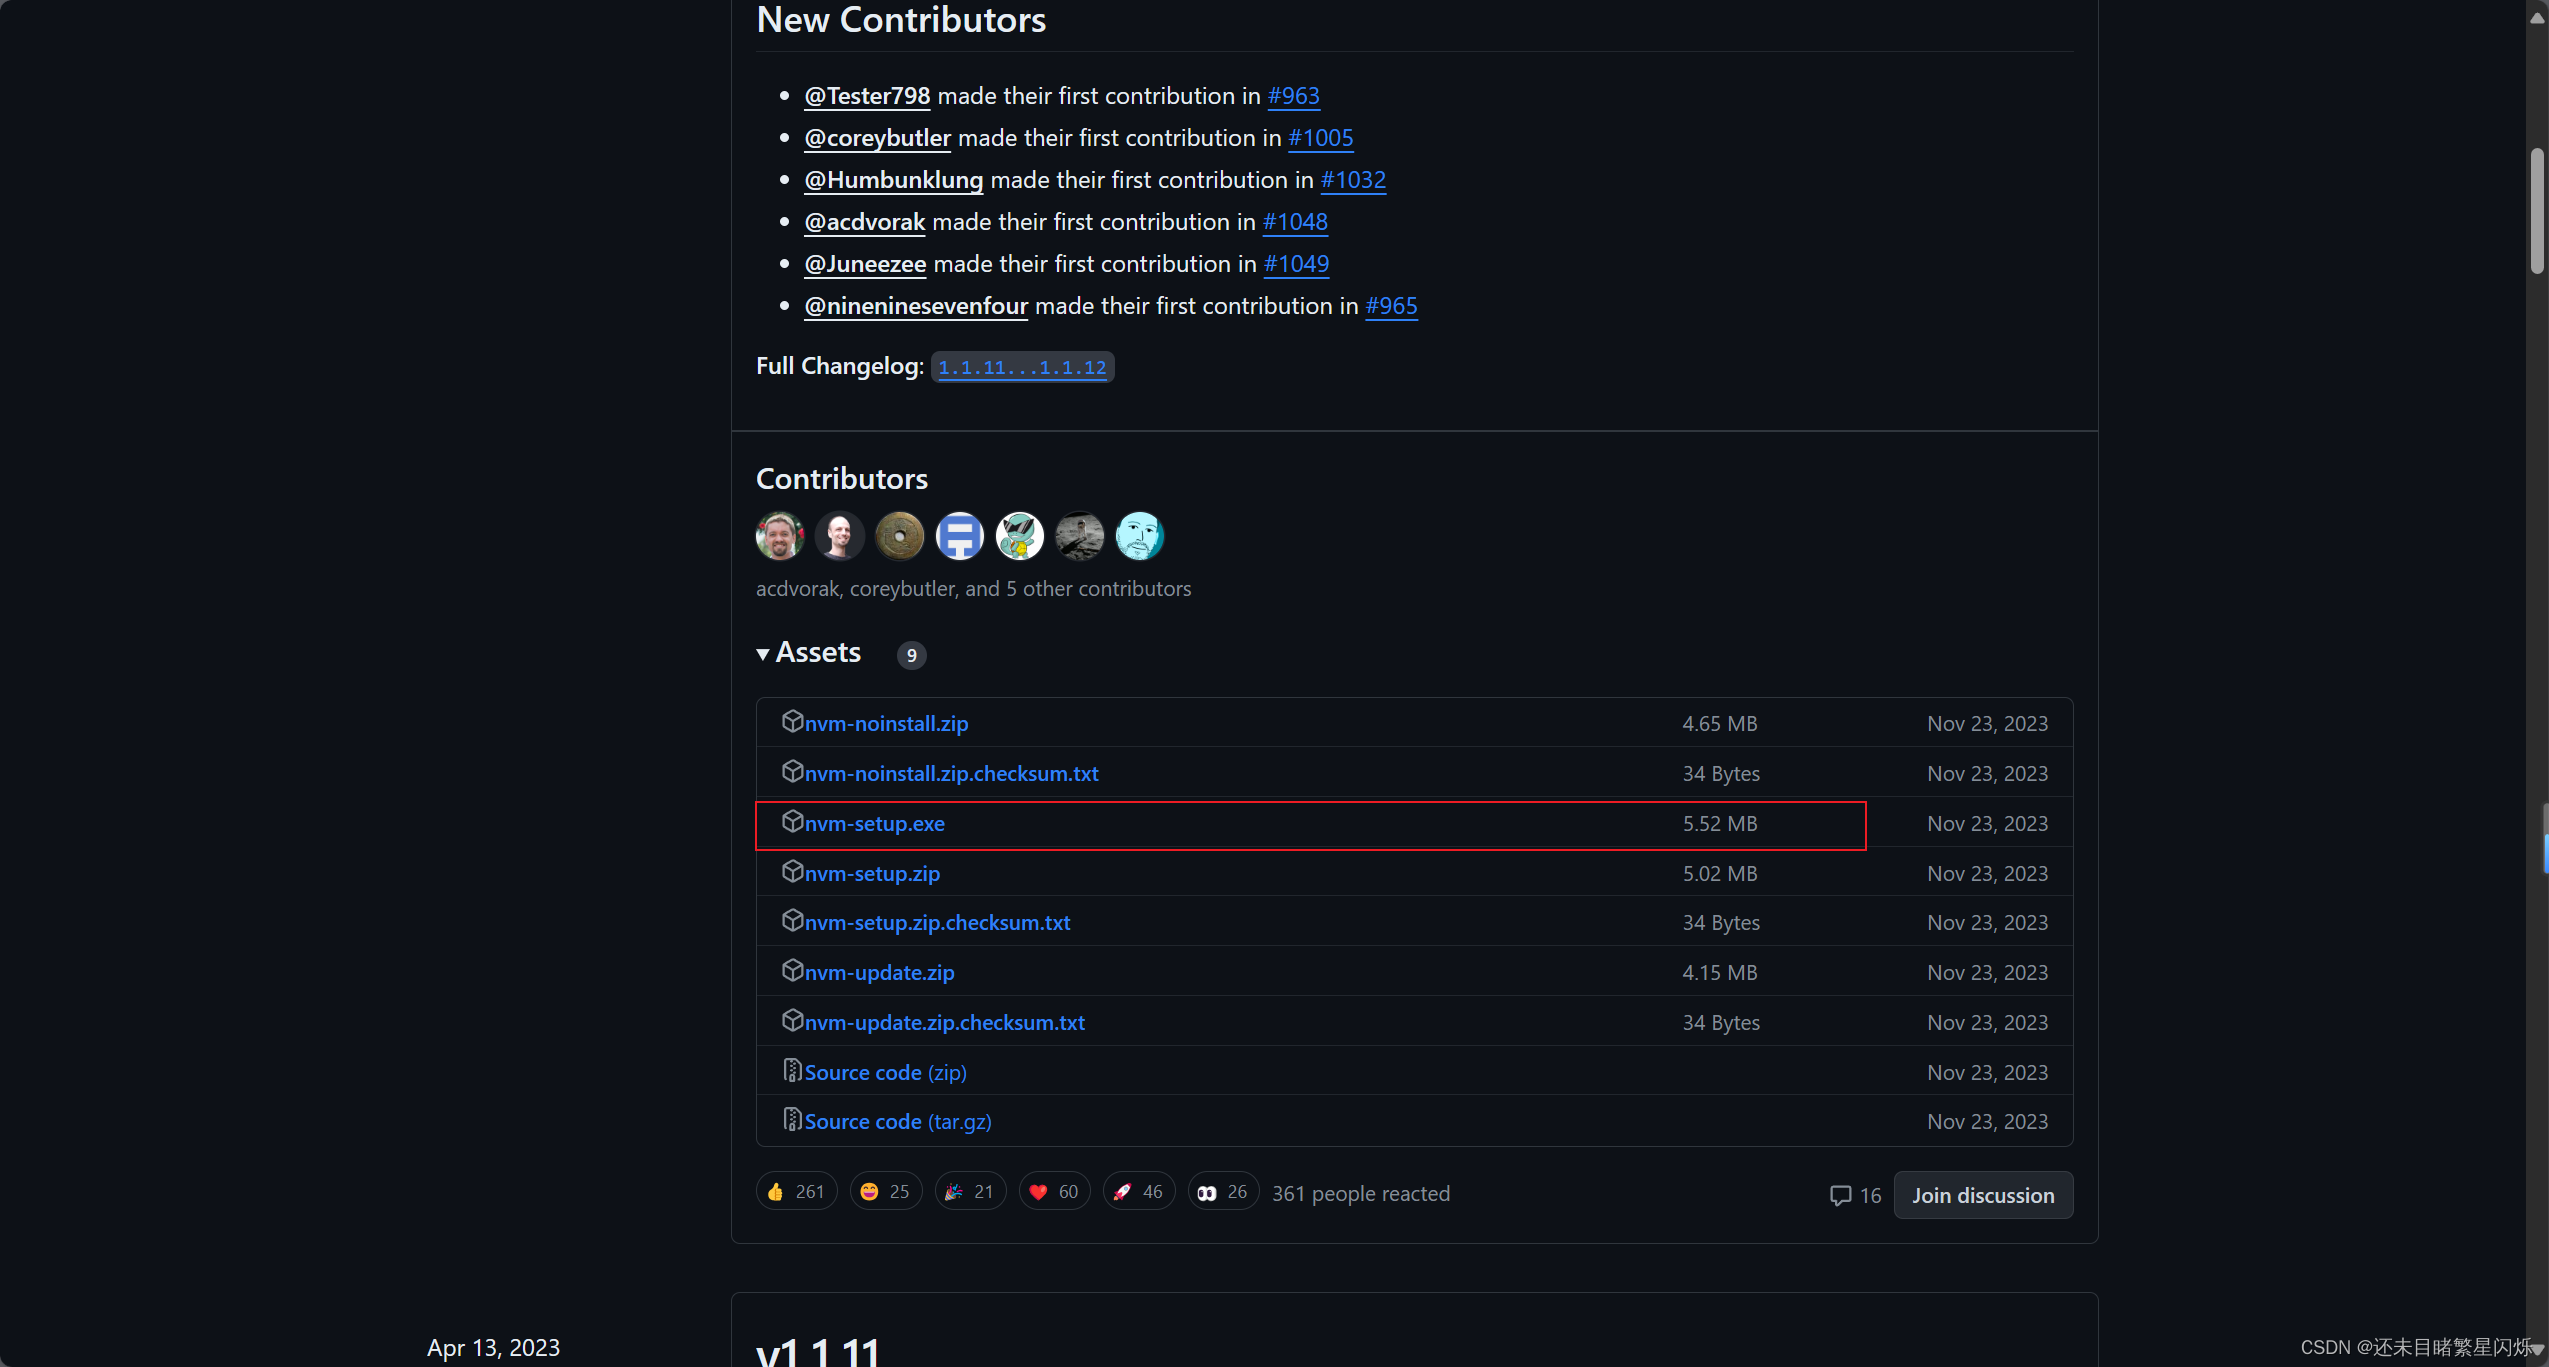Open the 1.1.11...1.1.12 changelog link
This screenshot has width=2549, height=1367.
(x=1022, y=367)
